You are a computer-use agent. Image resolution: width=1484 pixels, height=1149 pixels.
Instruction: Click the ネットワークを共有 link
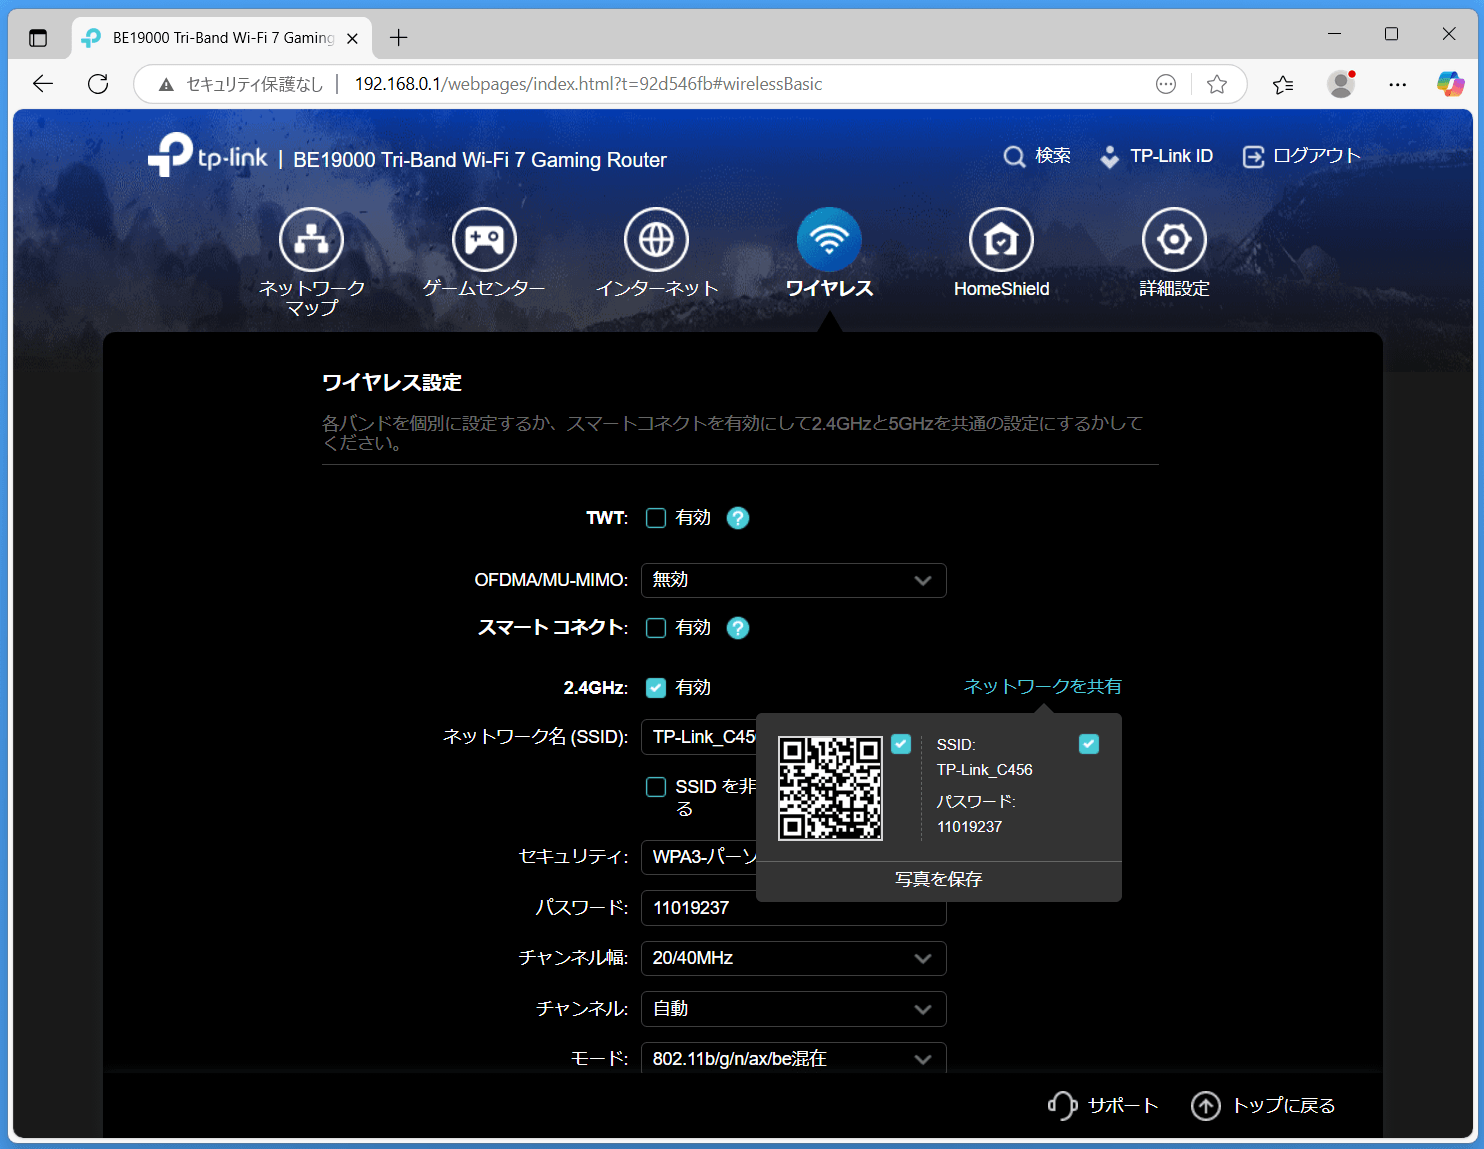(x=1042, y=686)
